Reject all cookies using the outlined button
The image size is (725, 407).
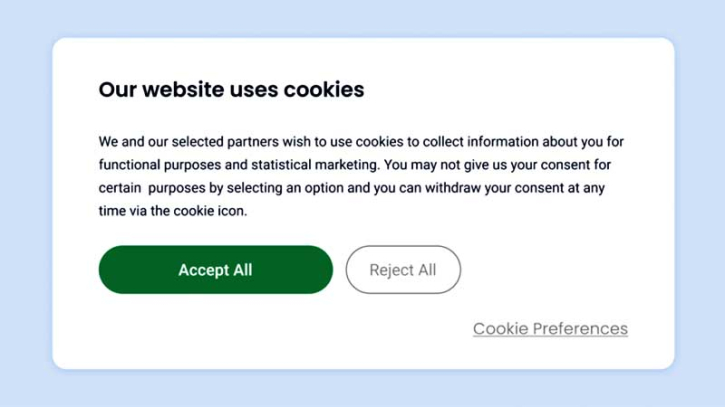pos(403,270)
